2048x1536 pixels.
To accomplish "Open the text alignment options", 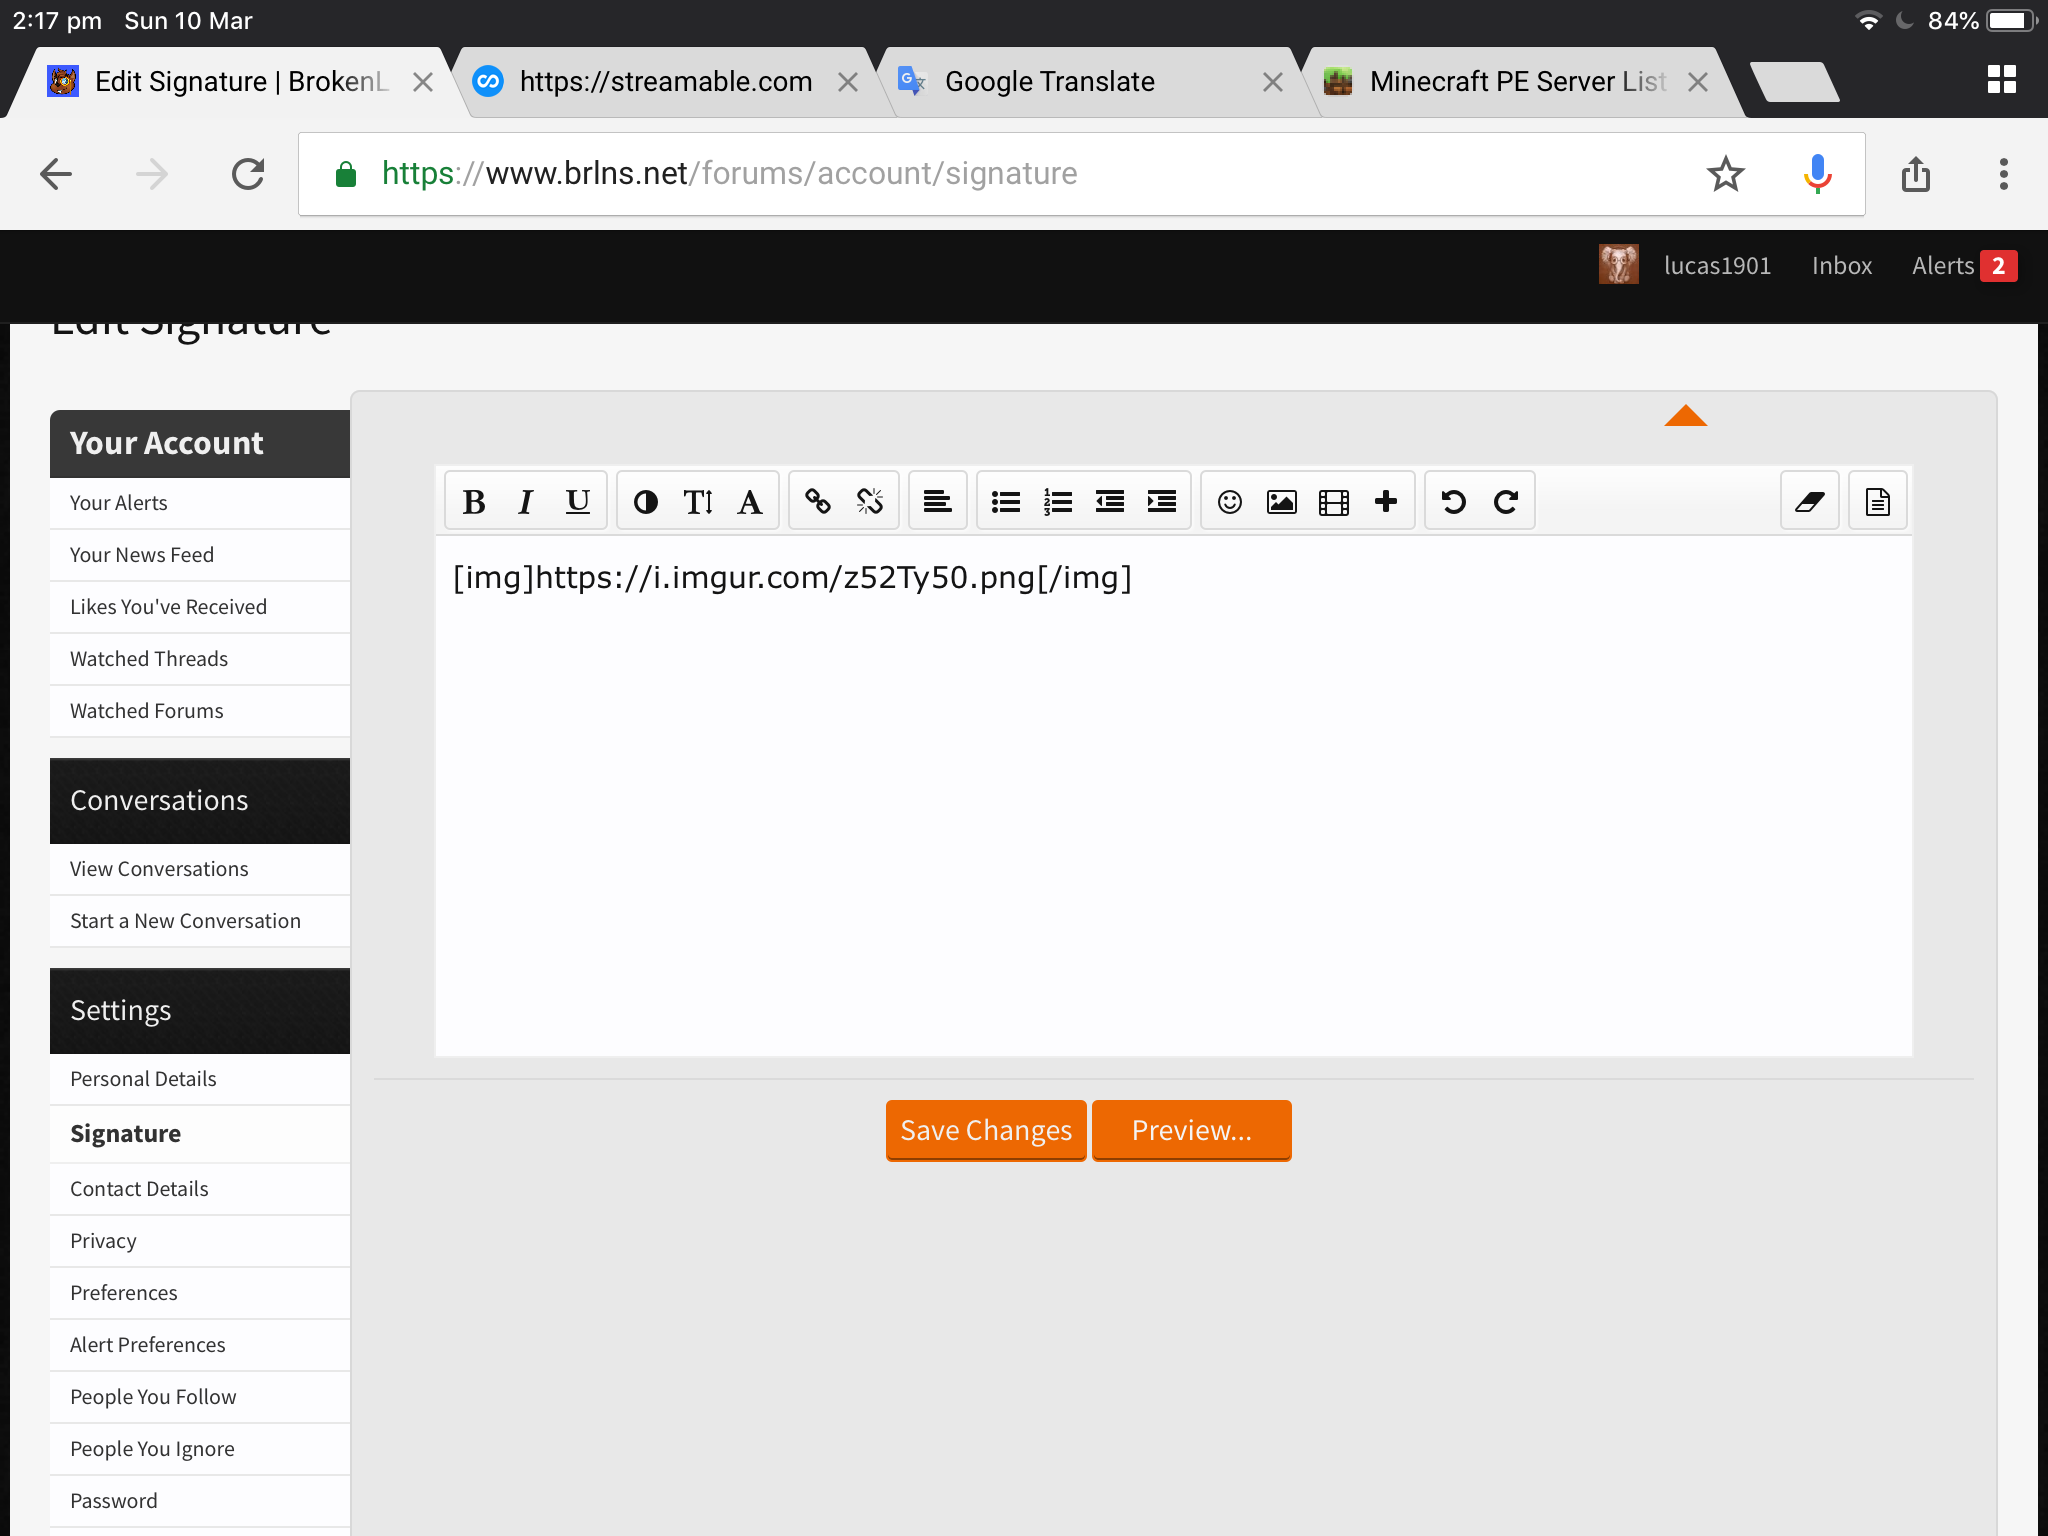I will (x=938, y=501).
